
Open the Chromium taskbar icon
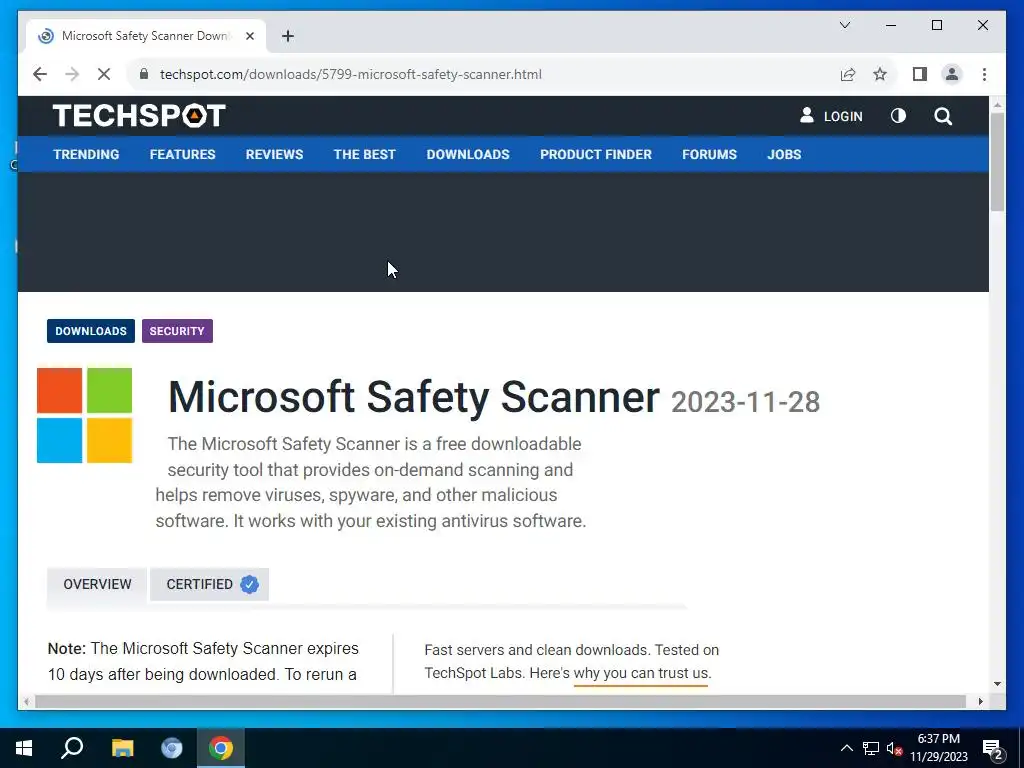(x=172, y=748)
